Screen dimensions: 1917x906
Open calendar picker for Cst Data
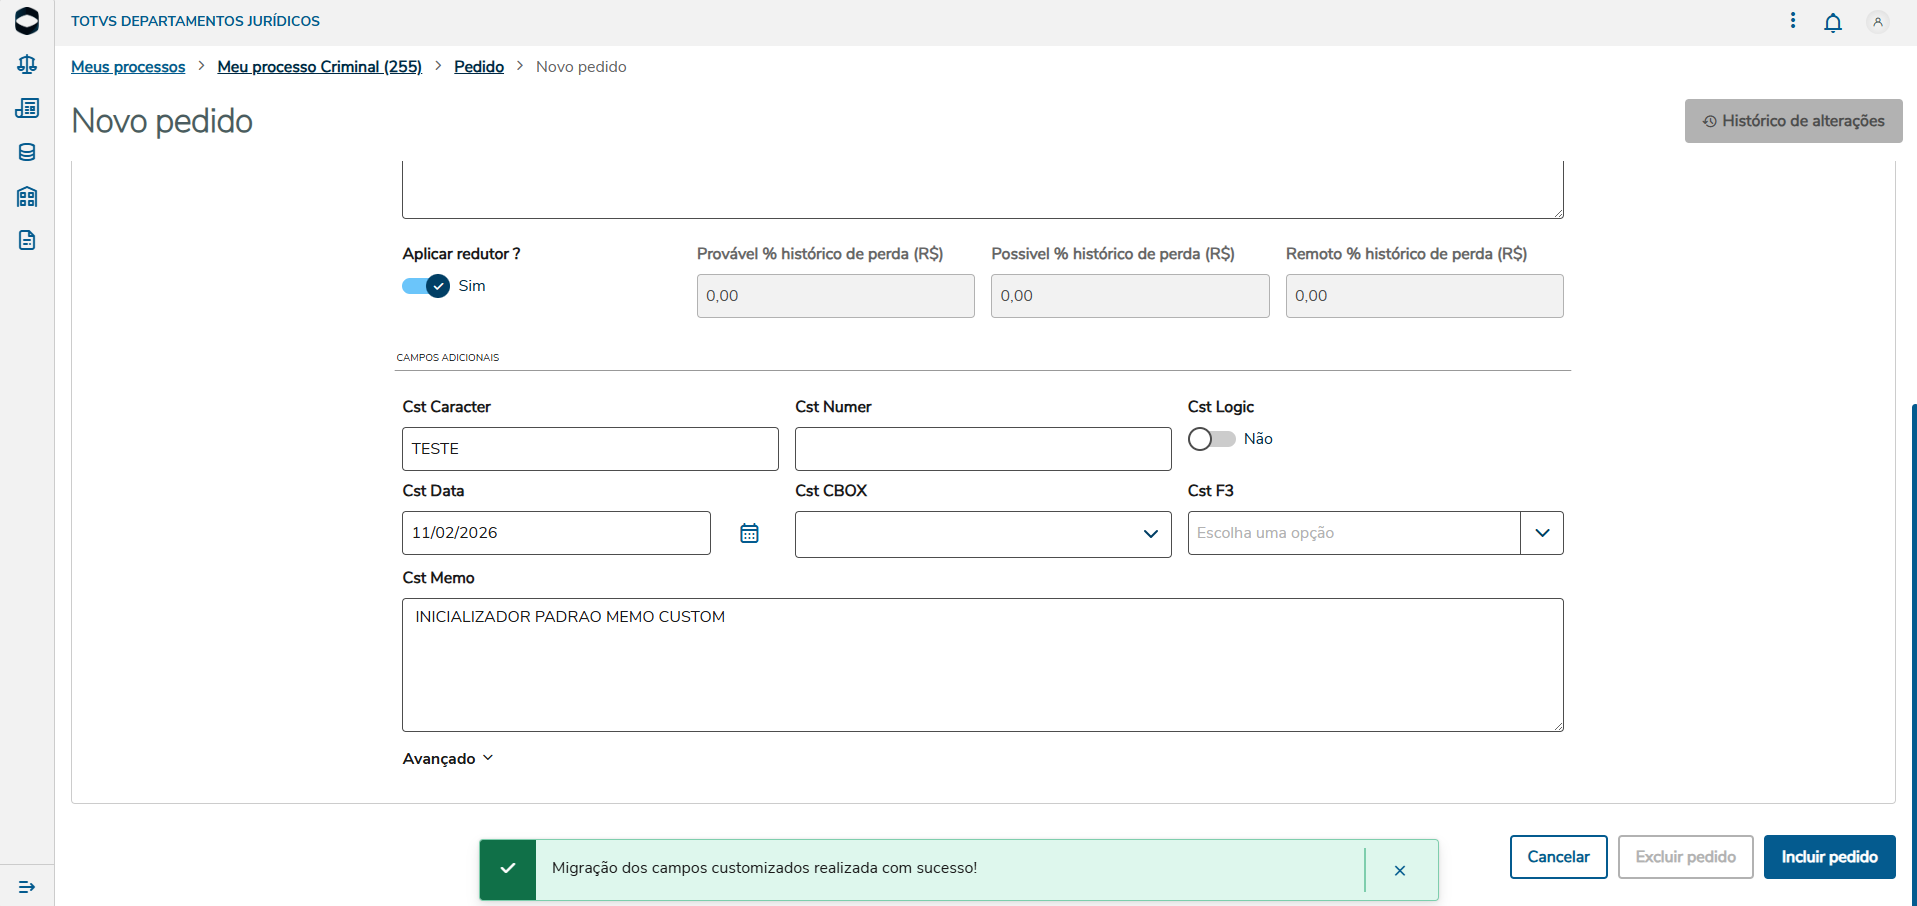749,533
